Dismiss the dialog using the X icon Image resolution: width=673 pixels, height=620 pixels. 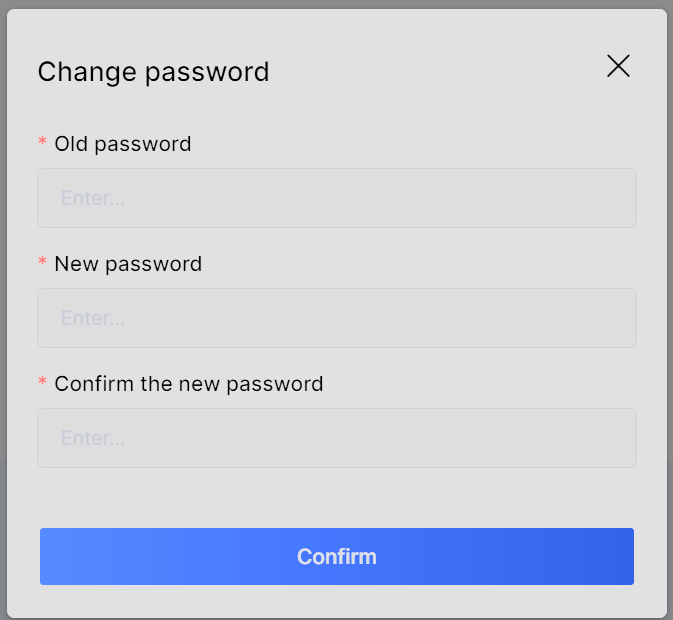tap(618, 66)
